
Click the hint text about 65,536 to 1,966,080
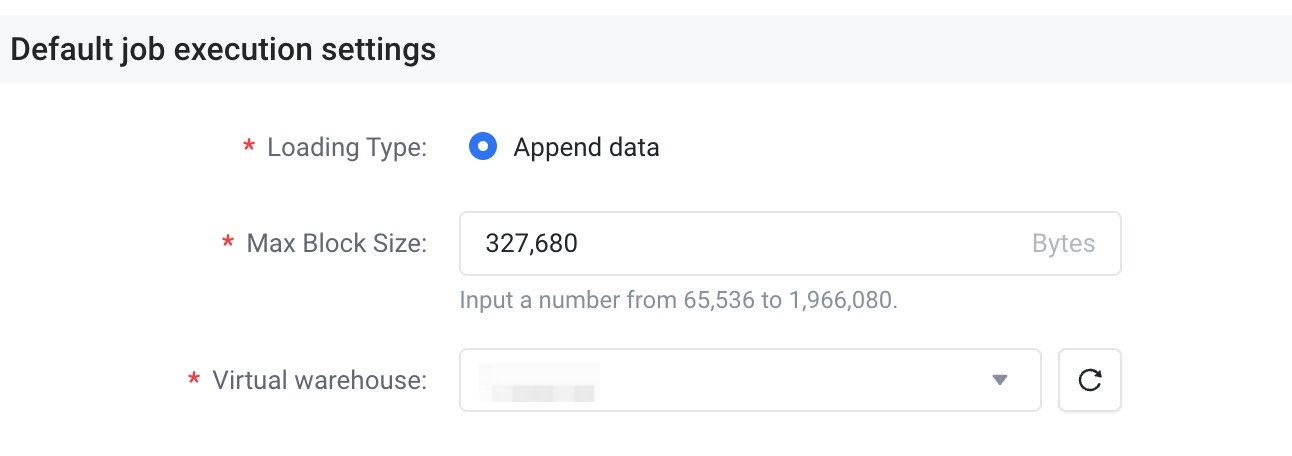click(679, 300)
